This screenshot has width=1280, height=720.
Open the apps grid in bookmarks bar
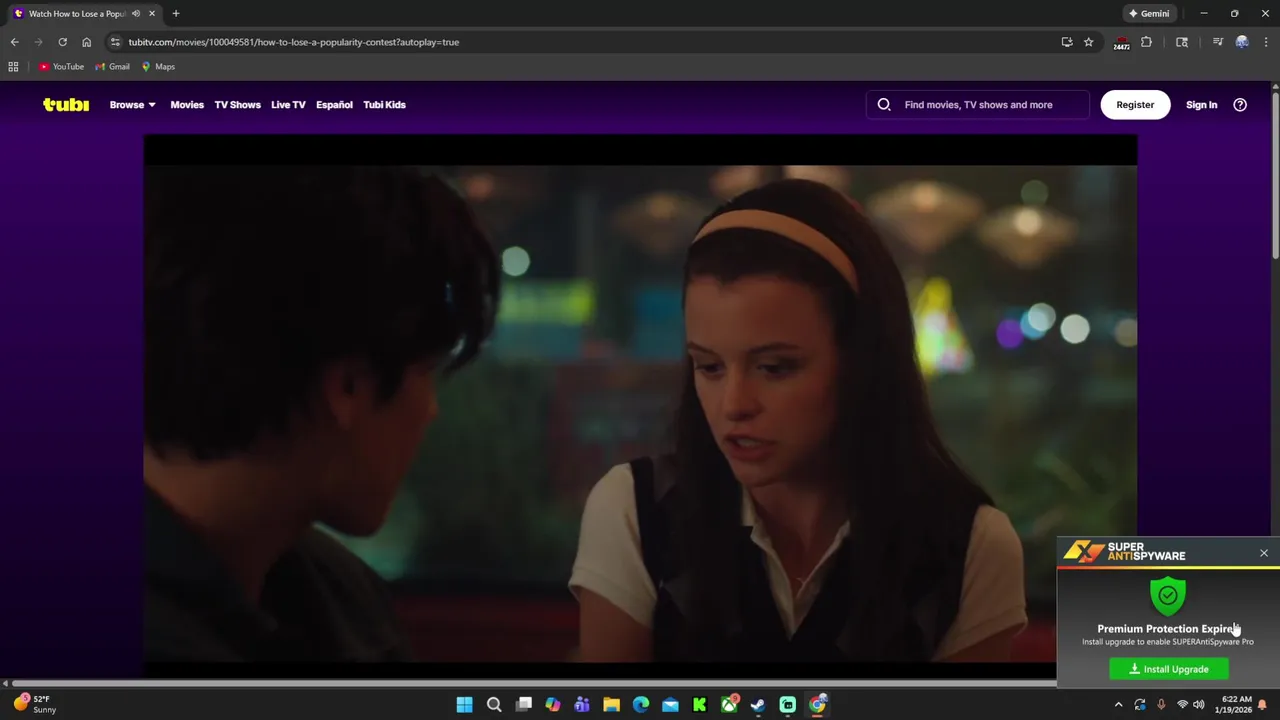tap(13, 67)
